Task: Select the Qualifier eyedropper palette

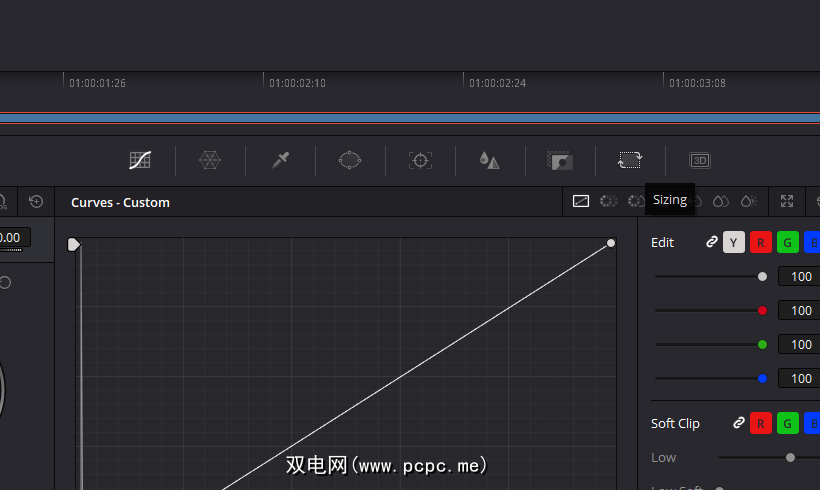Action: pos(280,160)
